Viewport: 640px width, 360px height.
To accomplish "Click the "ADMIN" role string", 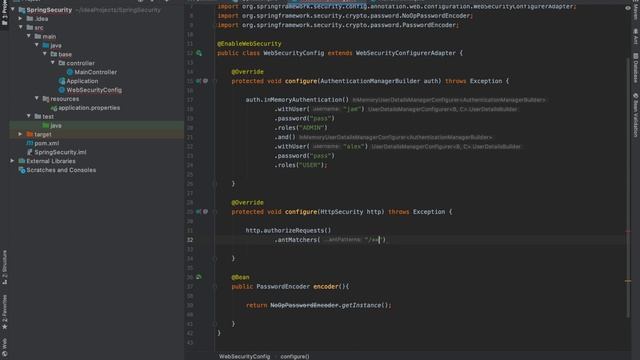I will [311, 128].
